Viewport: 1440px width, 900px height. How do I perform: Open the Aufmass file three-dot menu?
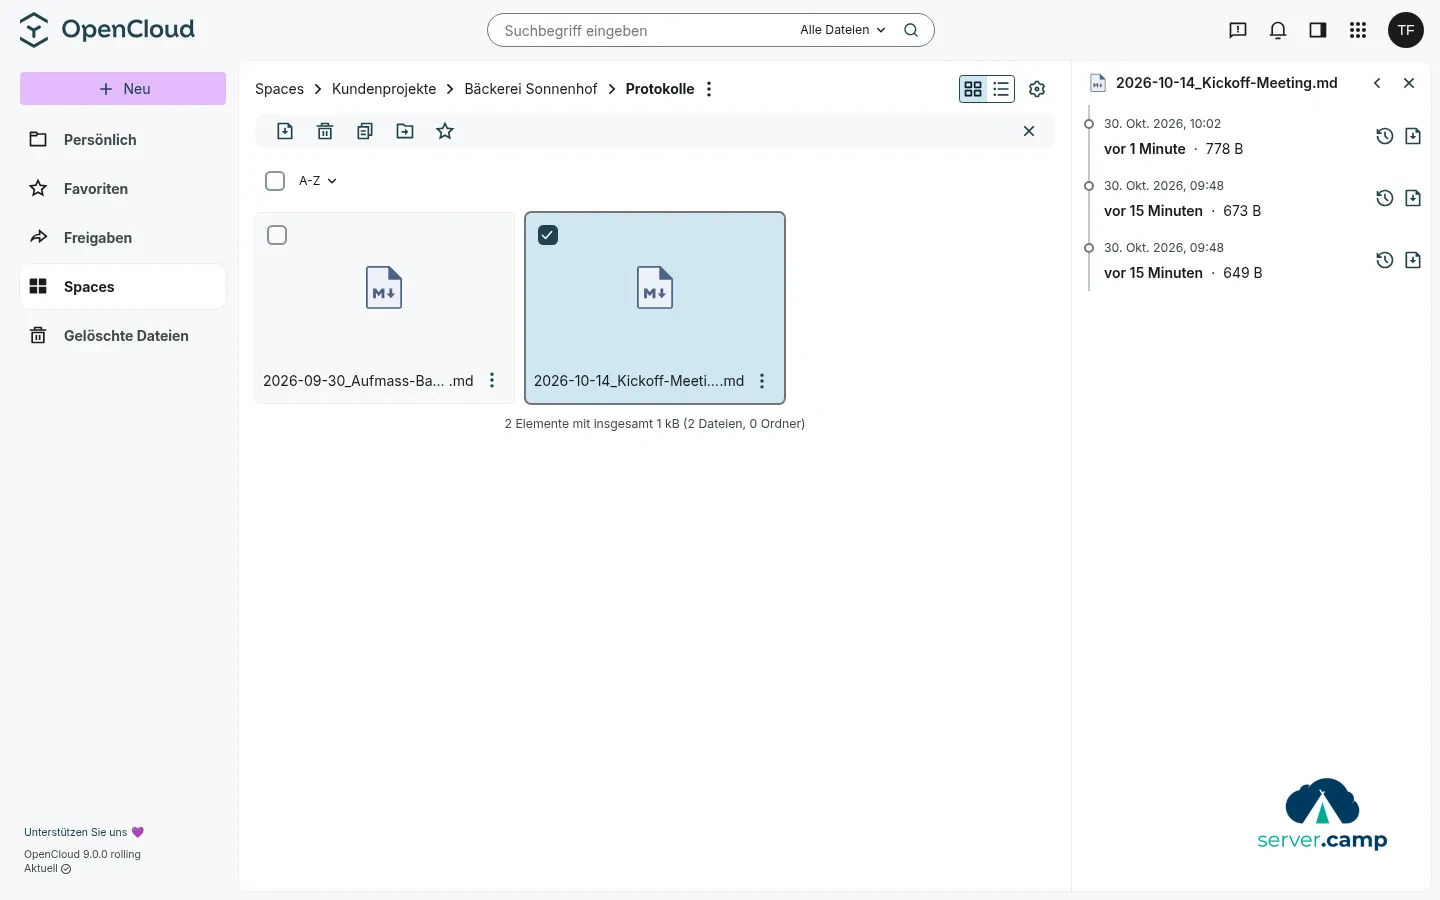click(x=492, y=380)
